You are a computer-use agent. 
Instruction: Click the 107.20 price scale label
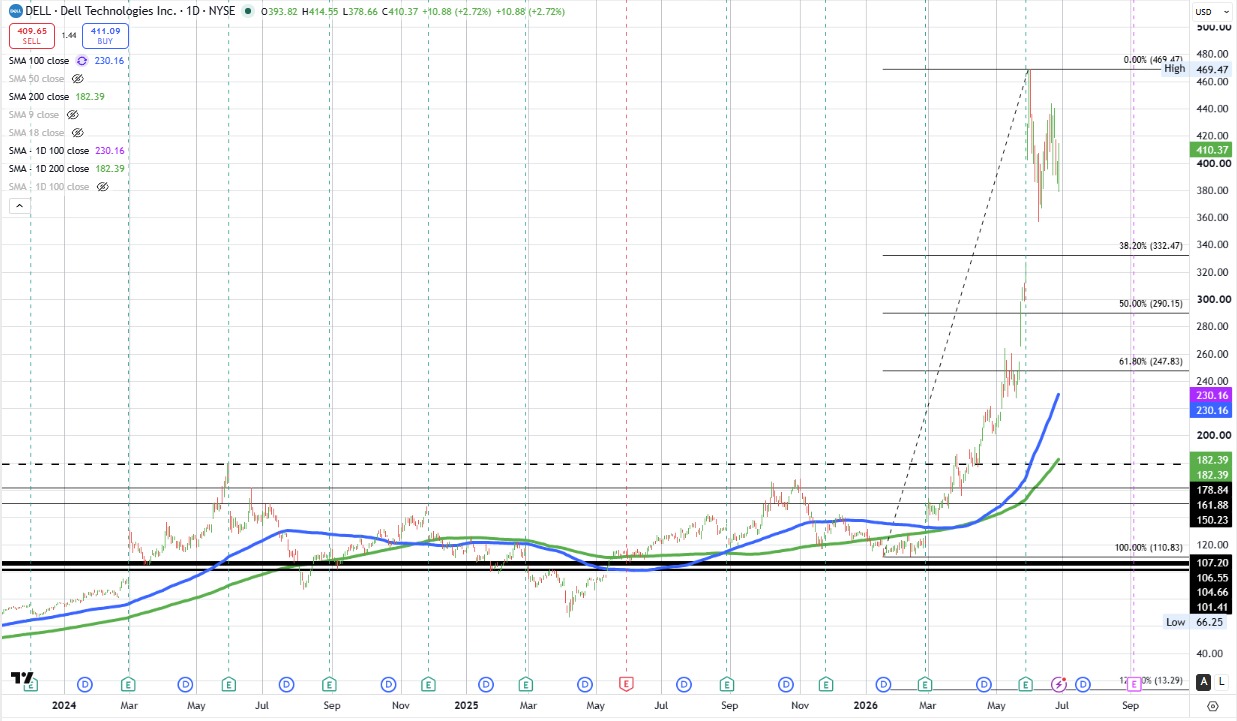1211,563
